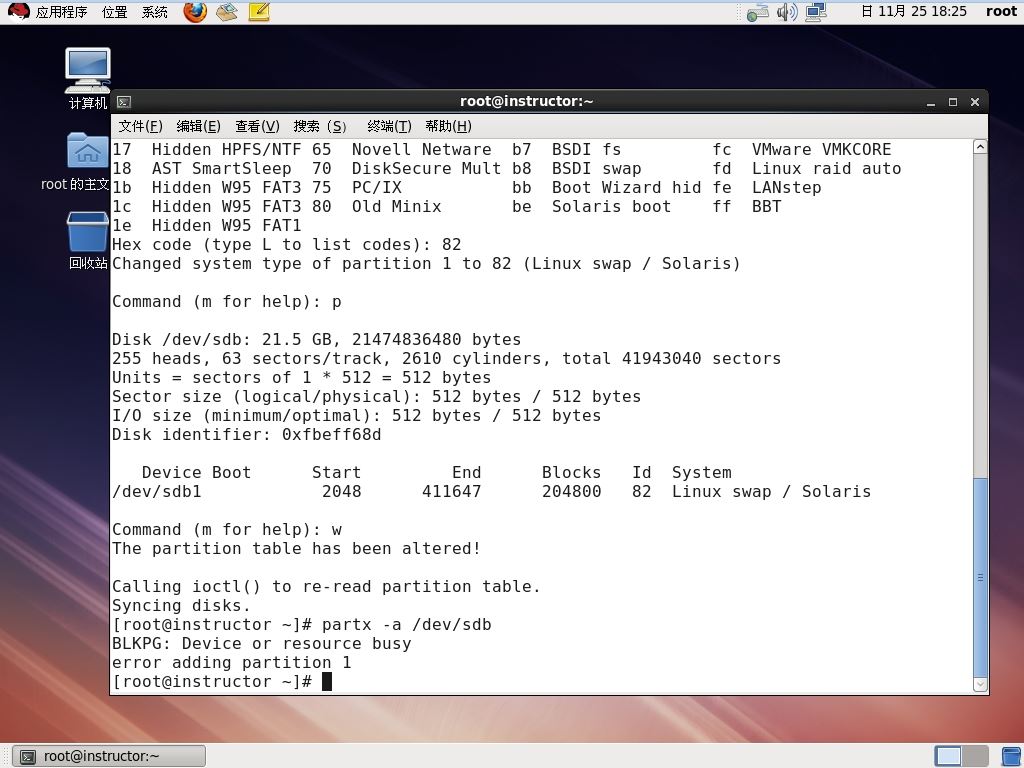Image resolution: width=1024 pixels, height=768 pixels.
Task: Open the terminal 文件(F) menu
Action: [140, 126]
